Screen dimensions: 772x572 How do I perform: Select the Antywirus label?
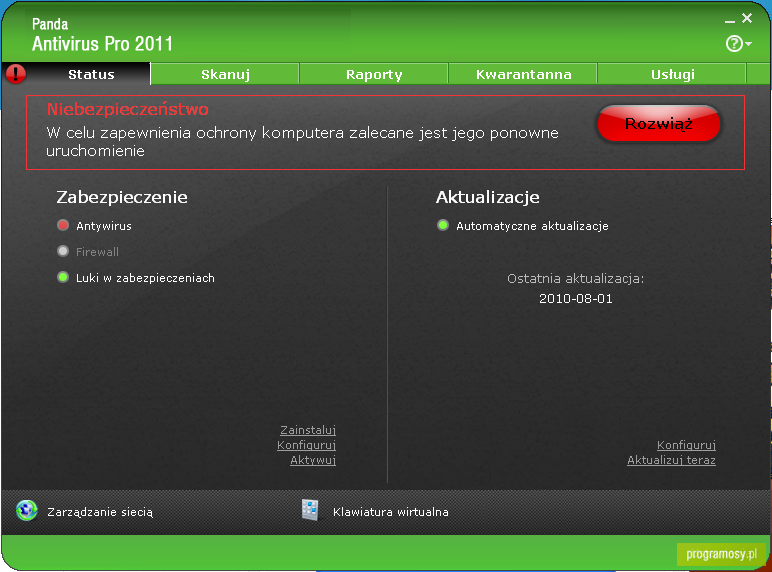pyautogui.click(x=103, y=226)
